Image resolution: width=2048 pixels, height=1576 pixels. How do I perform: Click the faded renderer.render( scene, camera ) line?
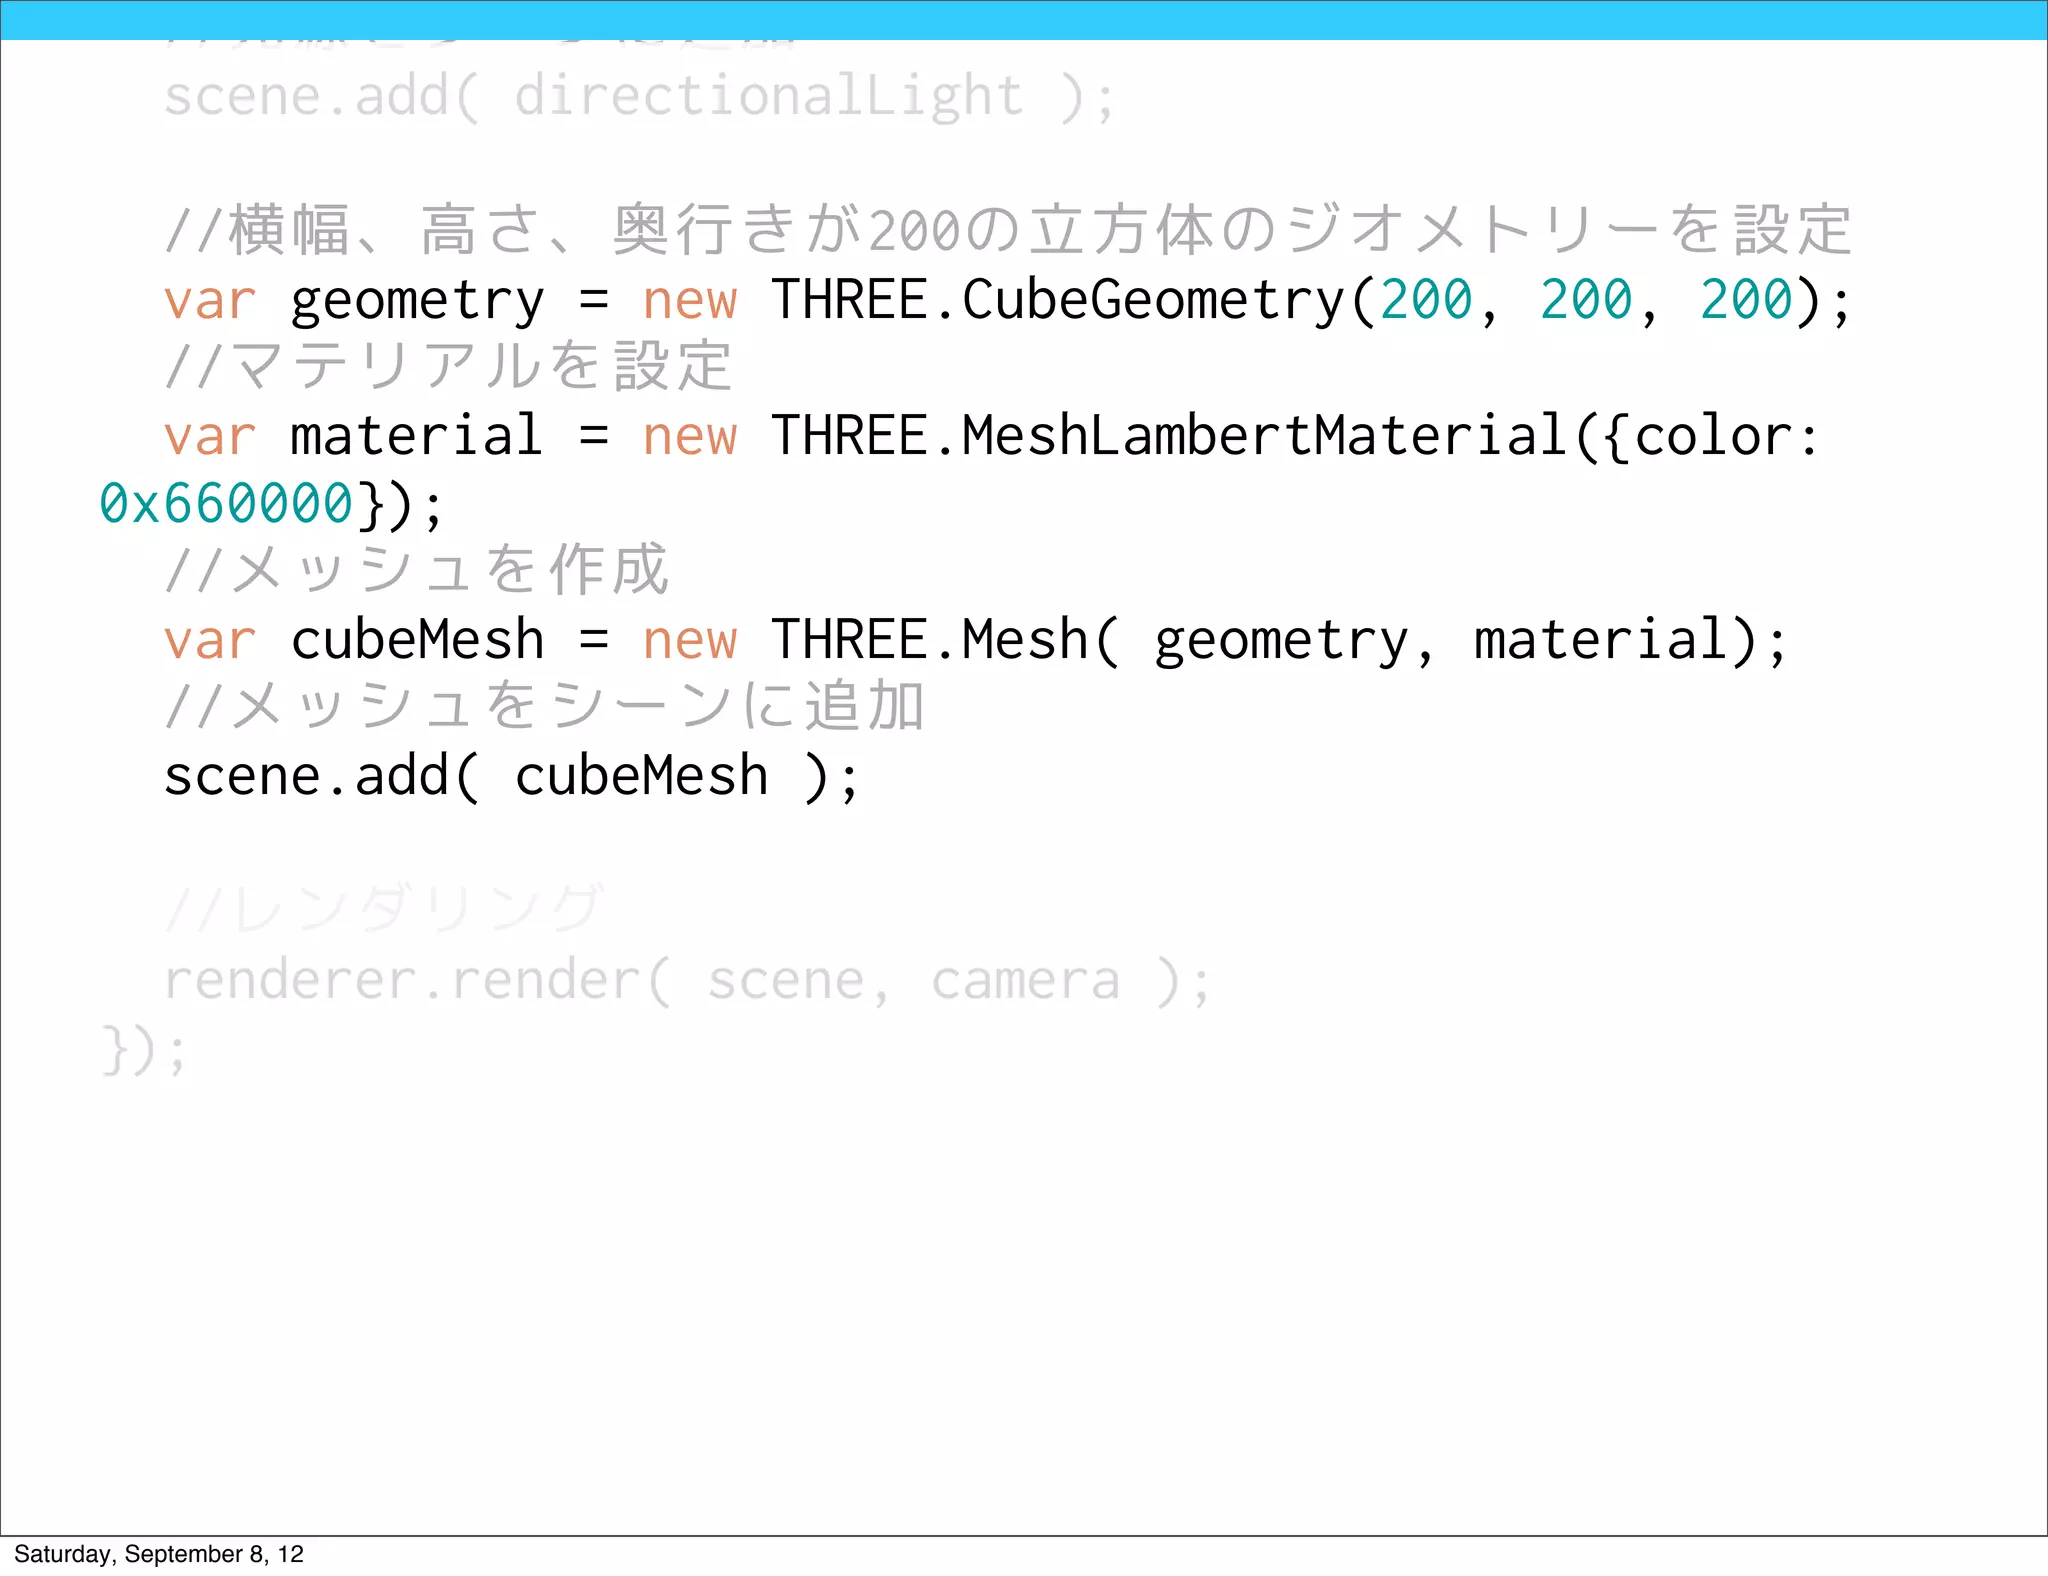(686, 980)
